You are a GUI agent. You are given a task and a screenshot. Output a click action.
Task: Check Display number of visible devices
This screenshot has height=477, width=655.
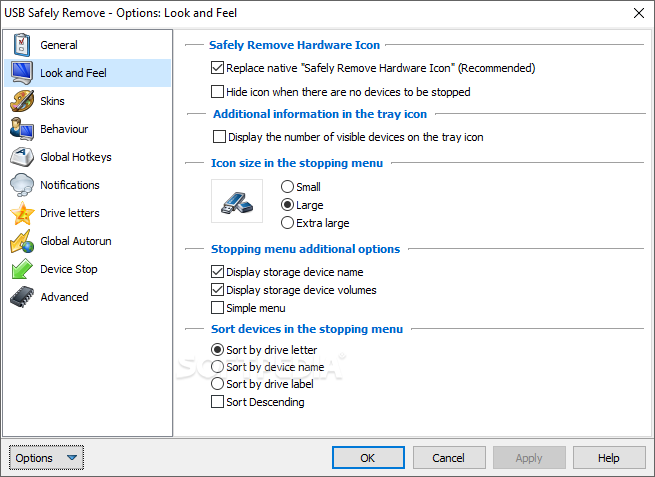tap(219, 137)
